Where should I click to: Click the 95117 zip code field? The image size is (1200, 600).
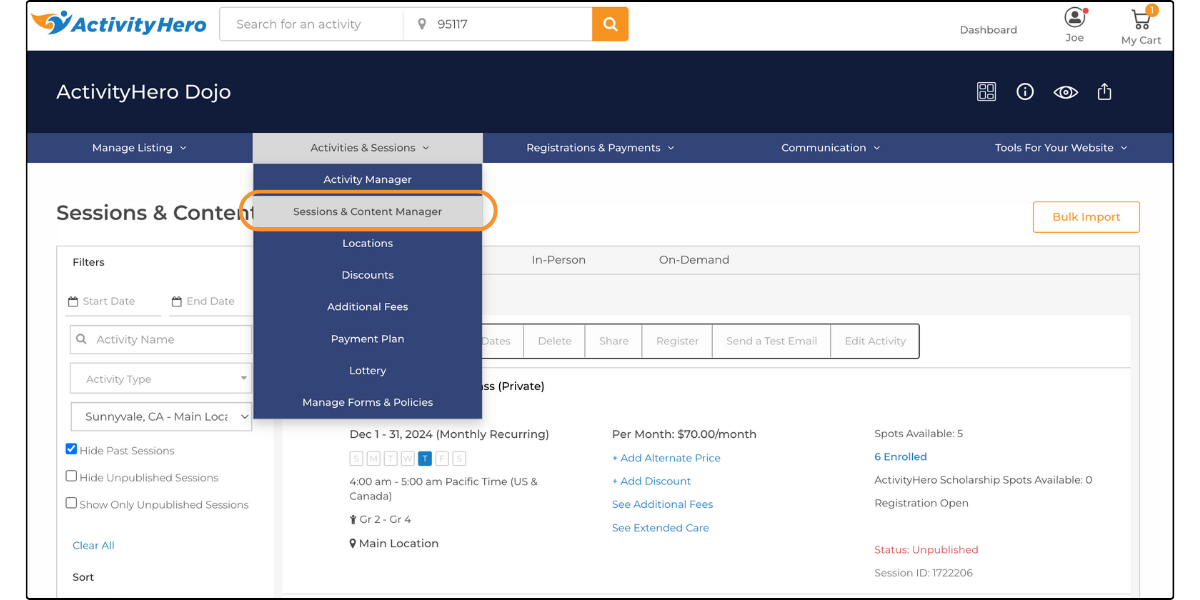point(498,24)
